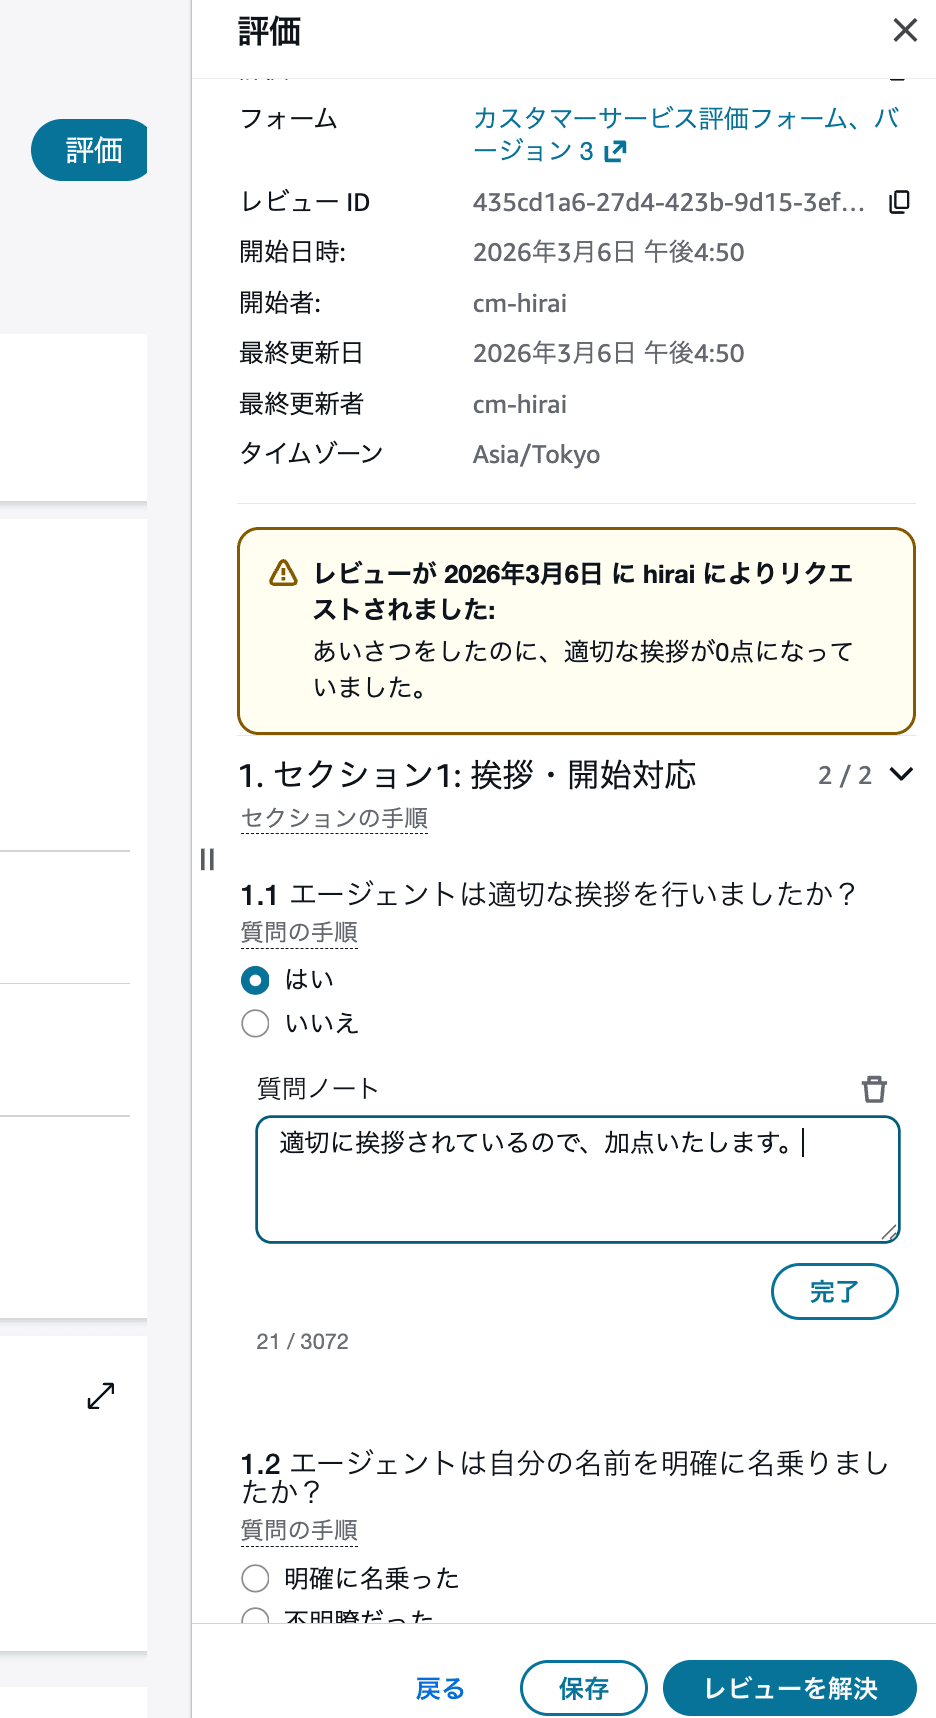Screen dimensions: 936x1718
Task: Click the pause marker beside question 1.1
Action: (x=206, y=859)
